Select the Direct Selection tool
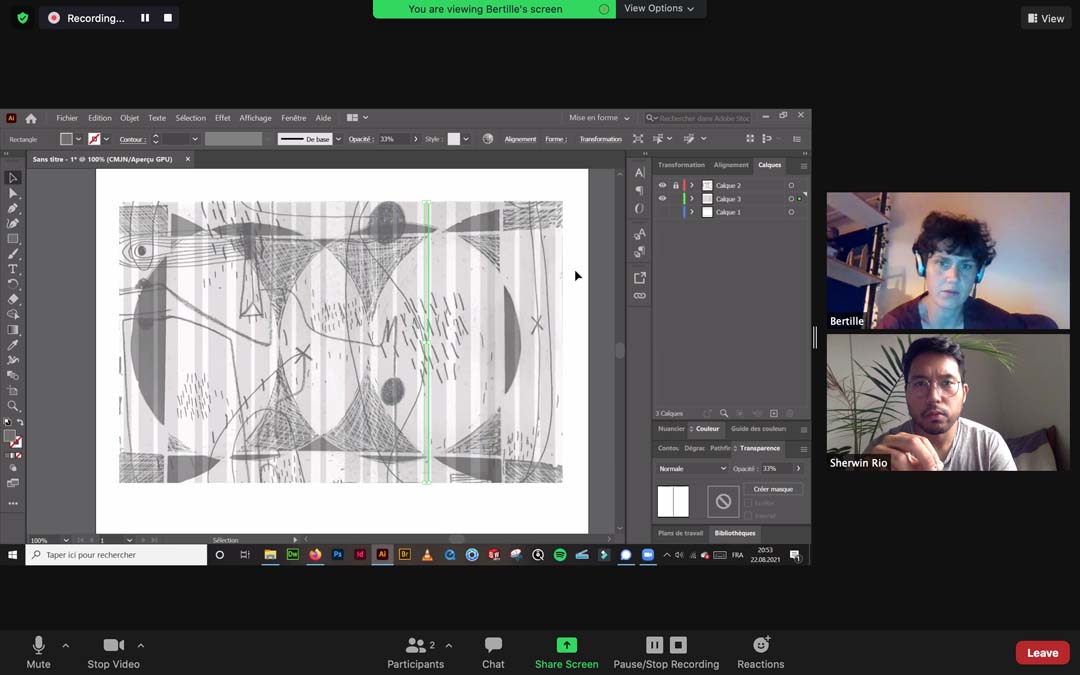The image size is (1080, 675). 12,194
